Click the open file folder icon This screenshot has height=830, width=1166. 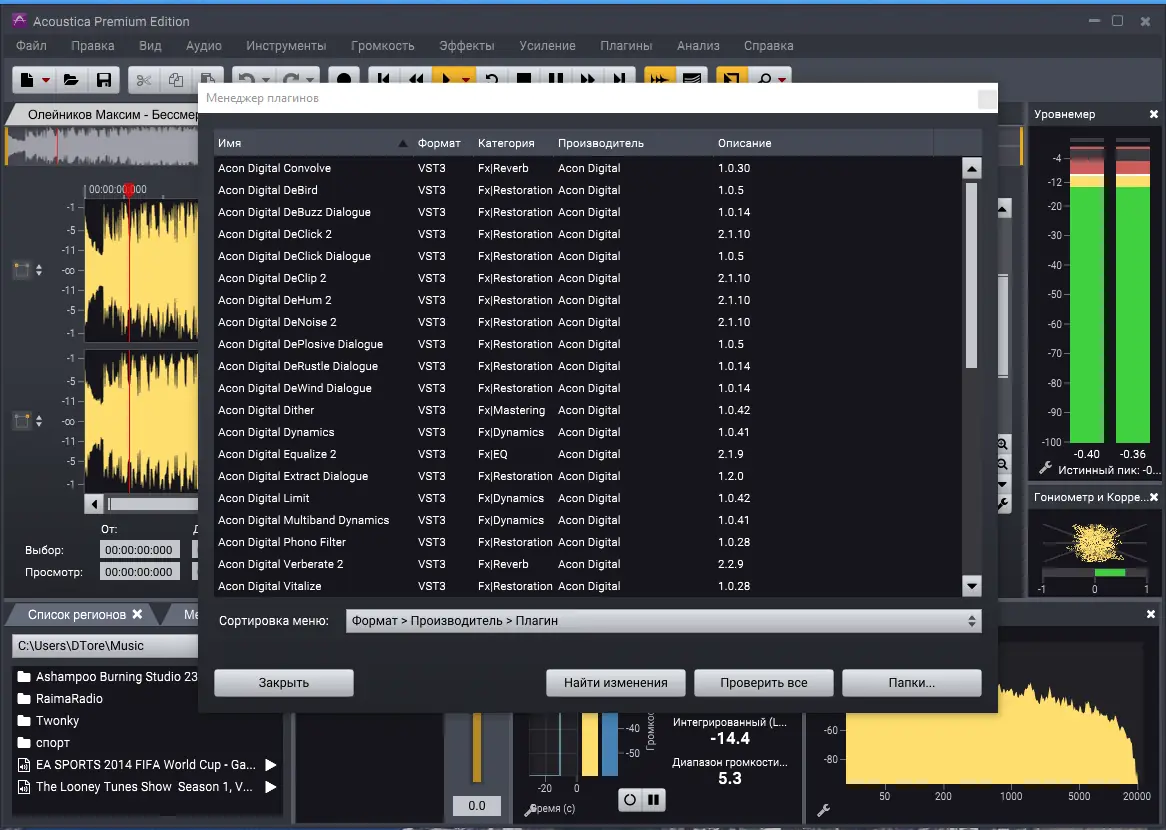71,79
